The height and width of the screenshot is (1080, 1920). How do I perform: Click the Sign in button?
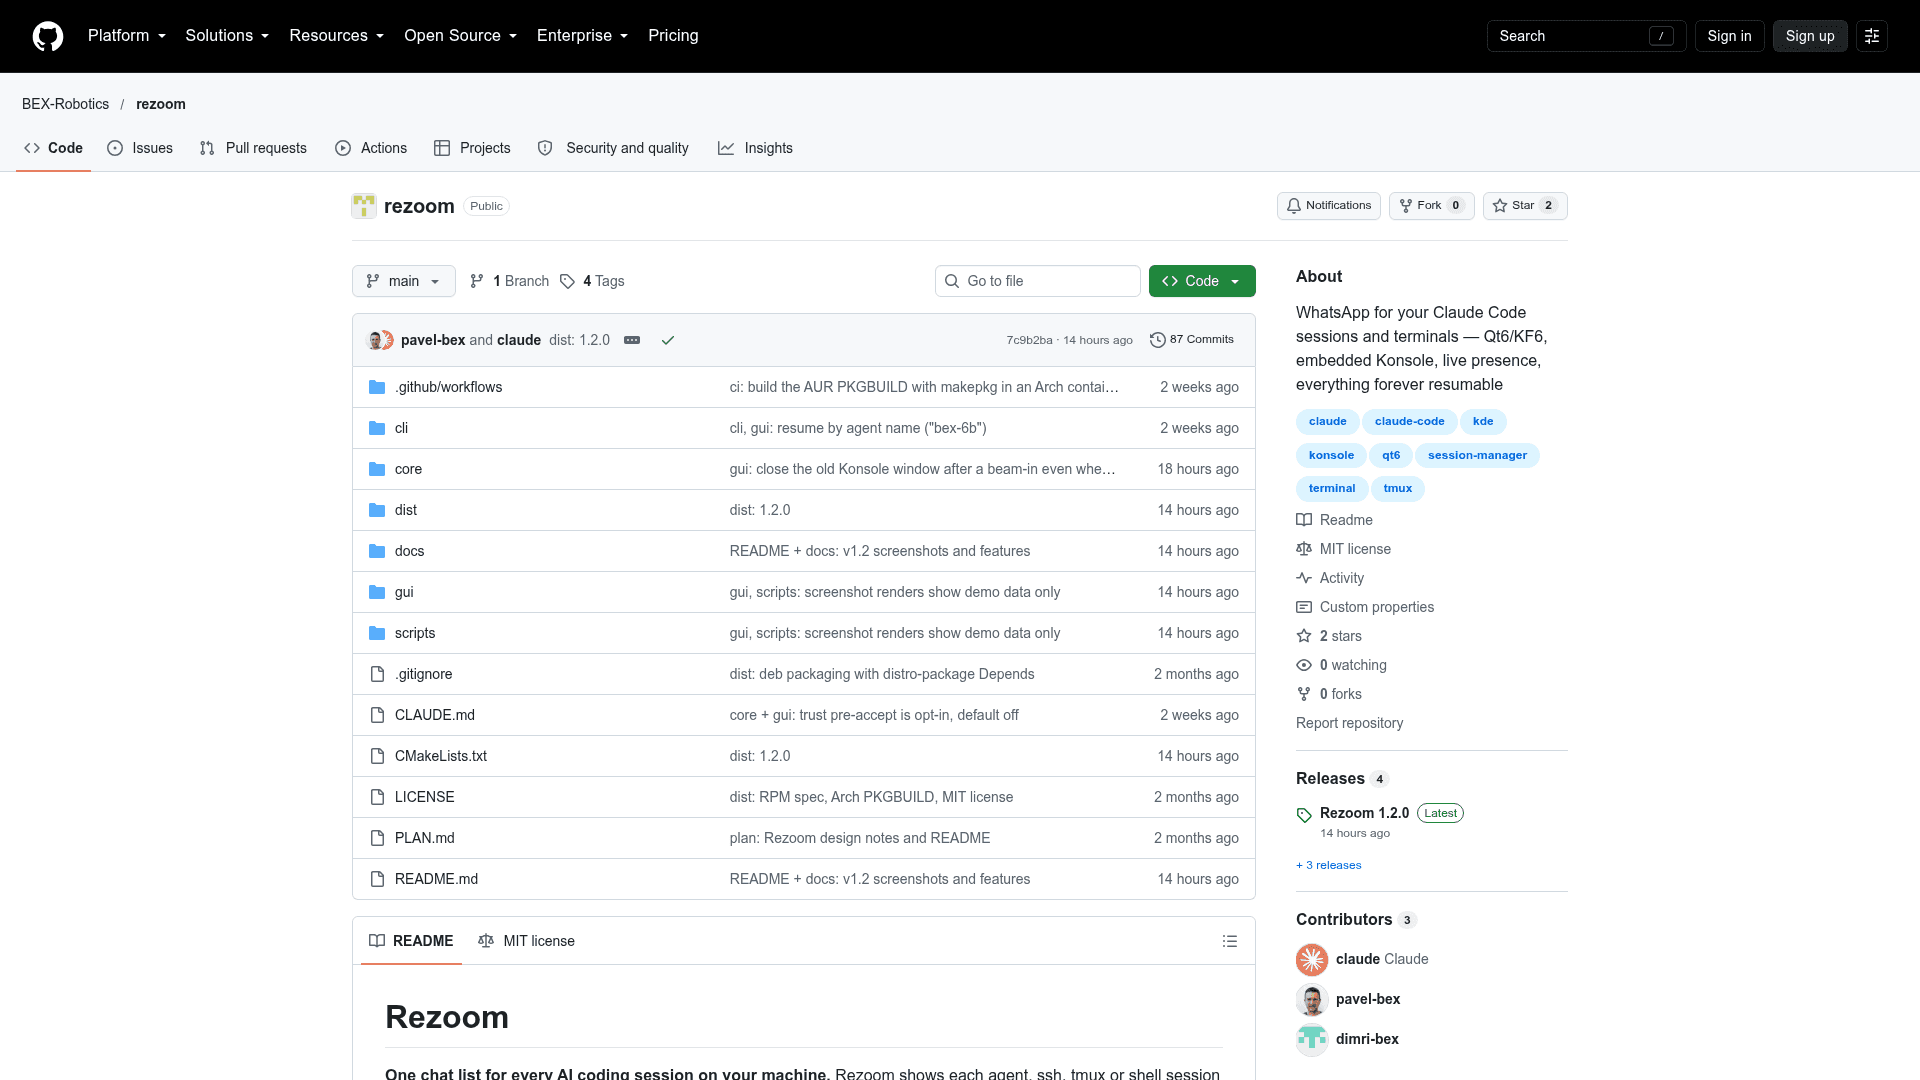1729,36
